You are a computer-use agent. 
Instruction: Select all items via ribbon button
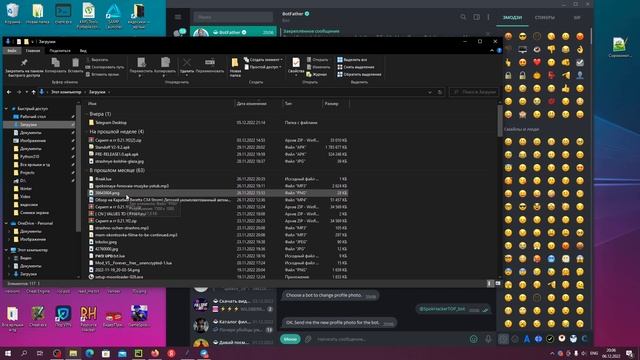click(x=352, y=60)
